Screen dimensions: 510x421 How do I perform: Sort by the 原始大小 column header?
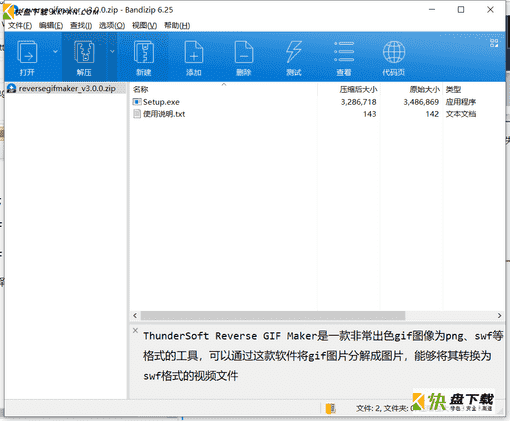[412, 89]
